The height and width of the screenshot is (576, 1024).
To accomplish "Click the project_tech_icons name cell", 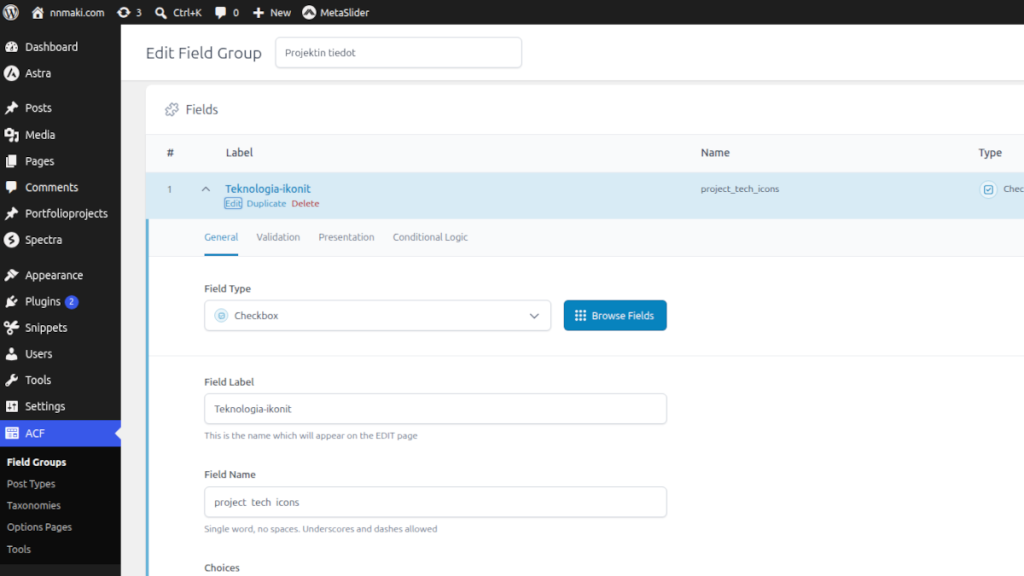I will pyautogui.click(x=740, y=189).
